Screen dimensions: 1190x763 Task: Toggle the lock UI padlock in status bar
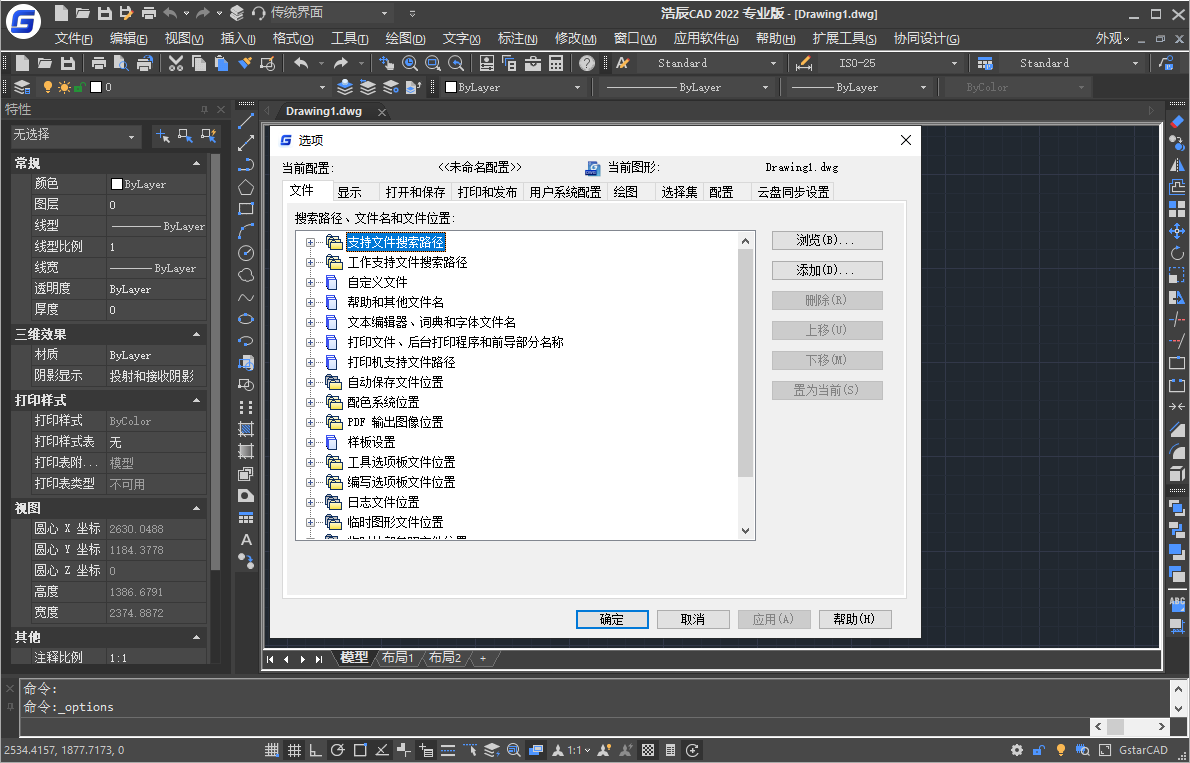pos(1039,750)
